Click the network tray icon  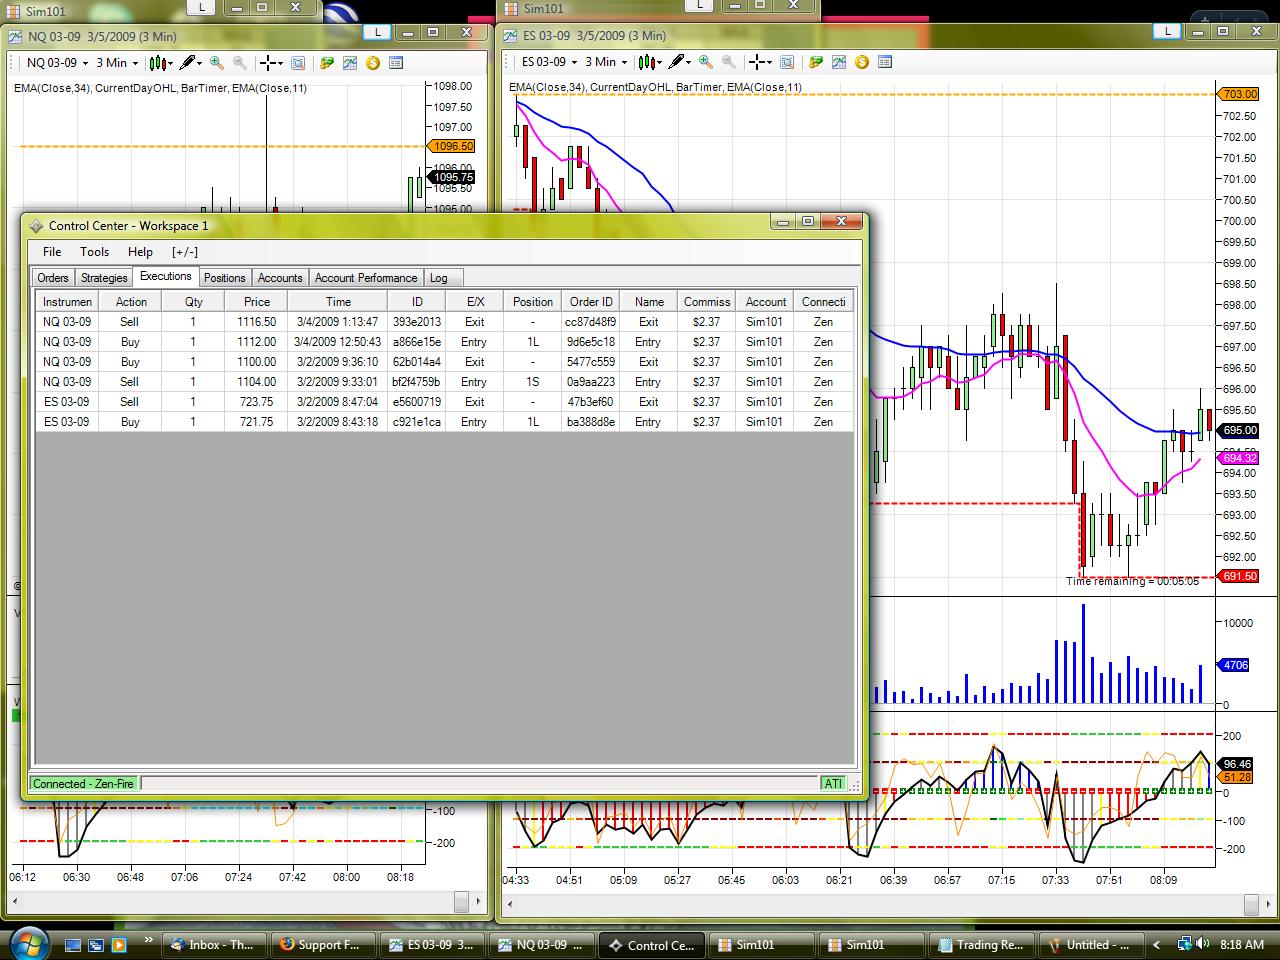(x=1184, y=944)
